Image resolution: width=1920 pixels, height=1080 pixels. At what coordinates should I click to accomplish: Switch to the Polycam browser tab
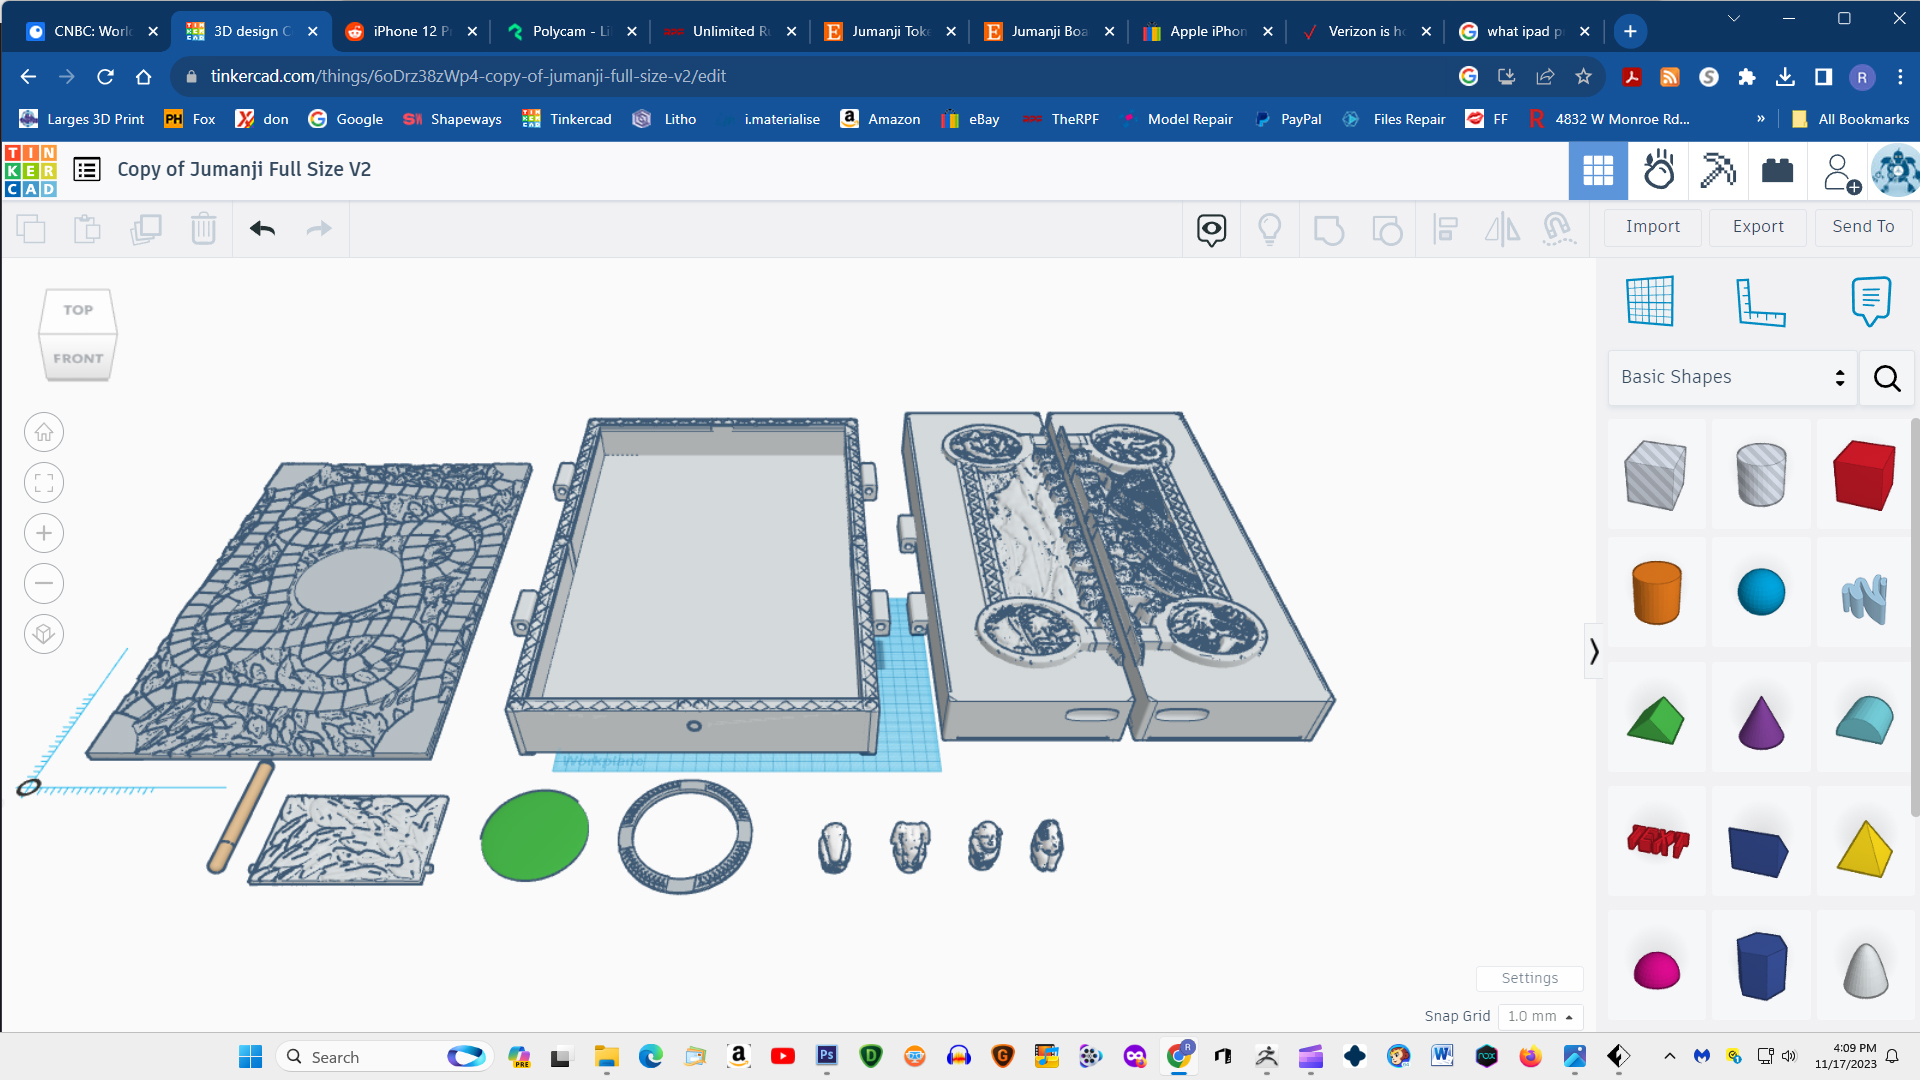tap(570, 31)
